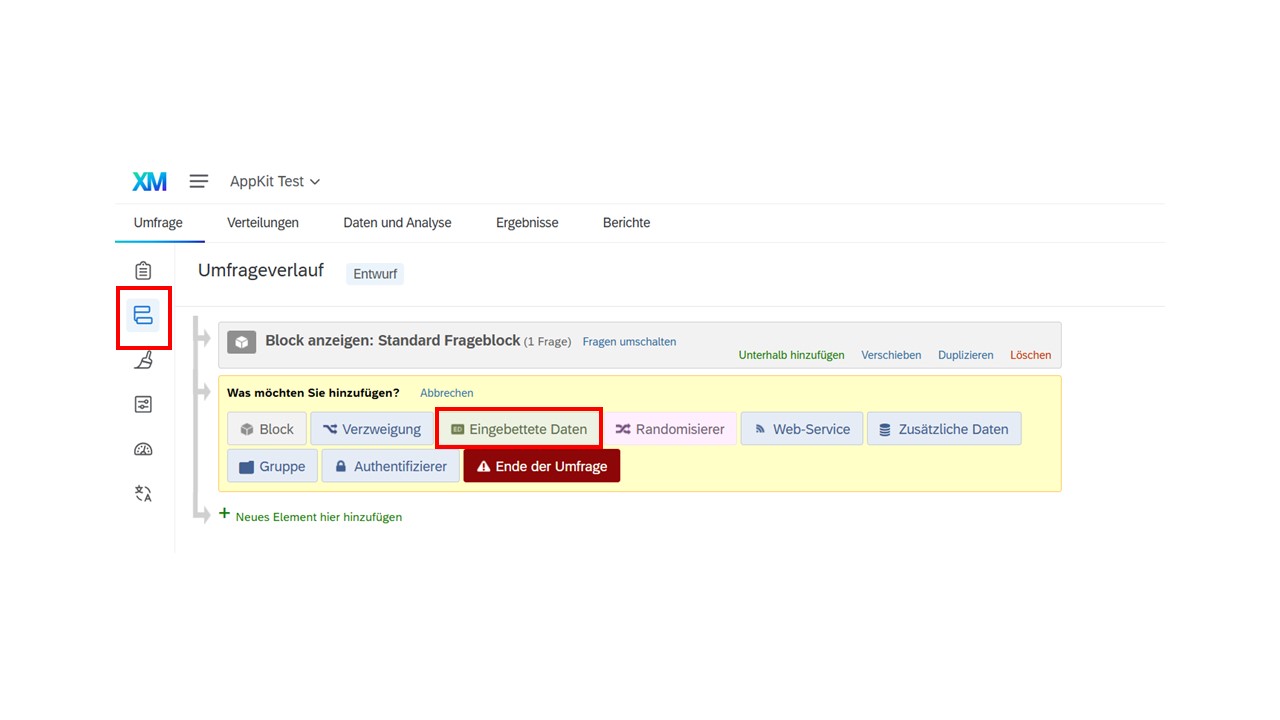Add an Authentifizierer element

(x=391, y=466)
